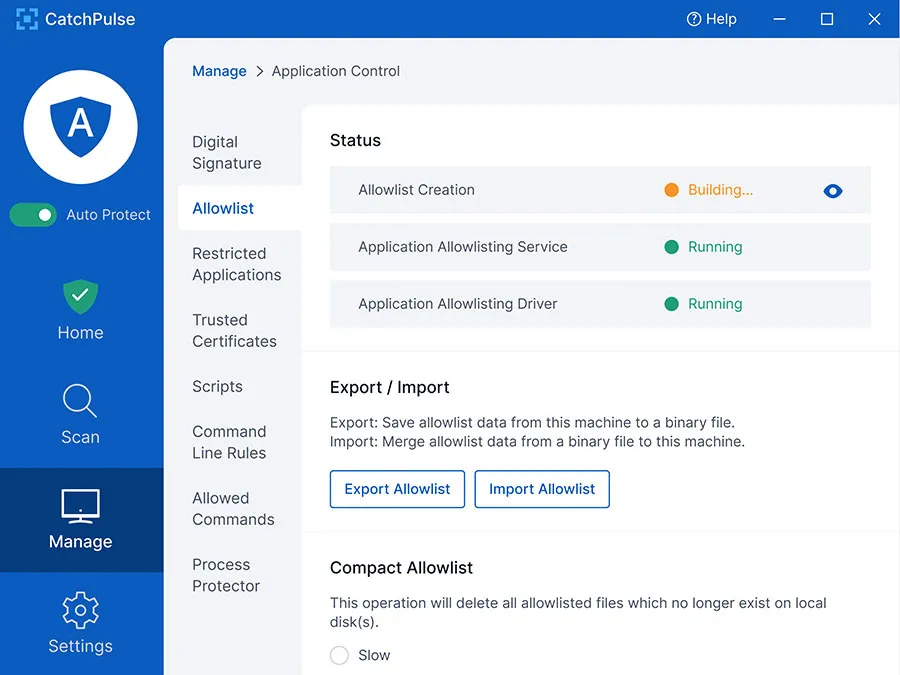This screenshot has height=675, width=900.
Task: Click the CatchPulse logo icon
Action: (26, 19)
